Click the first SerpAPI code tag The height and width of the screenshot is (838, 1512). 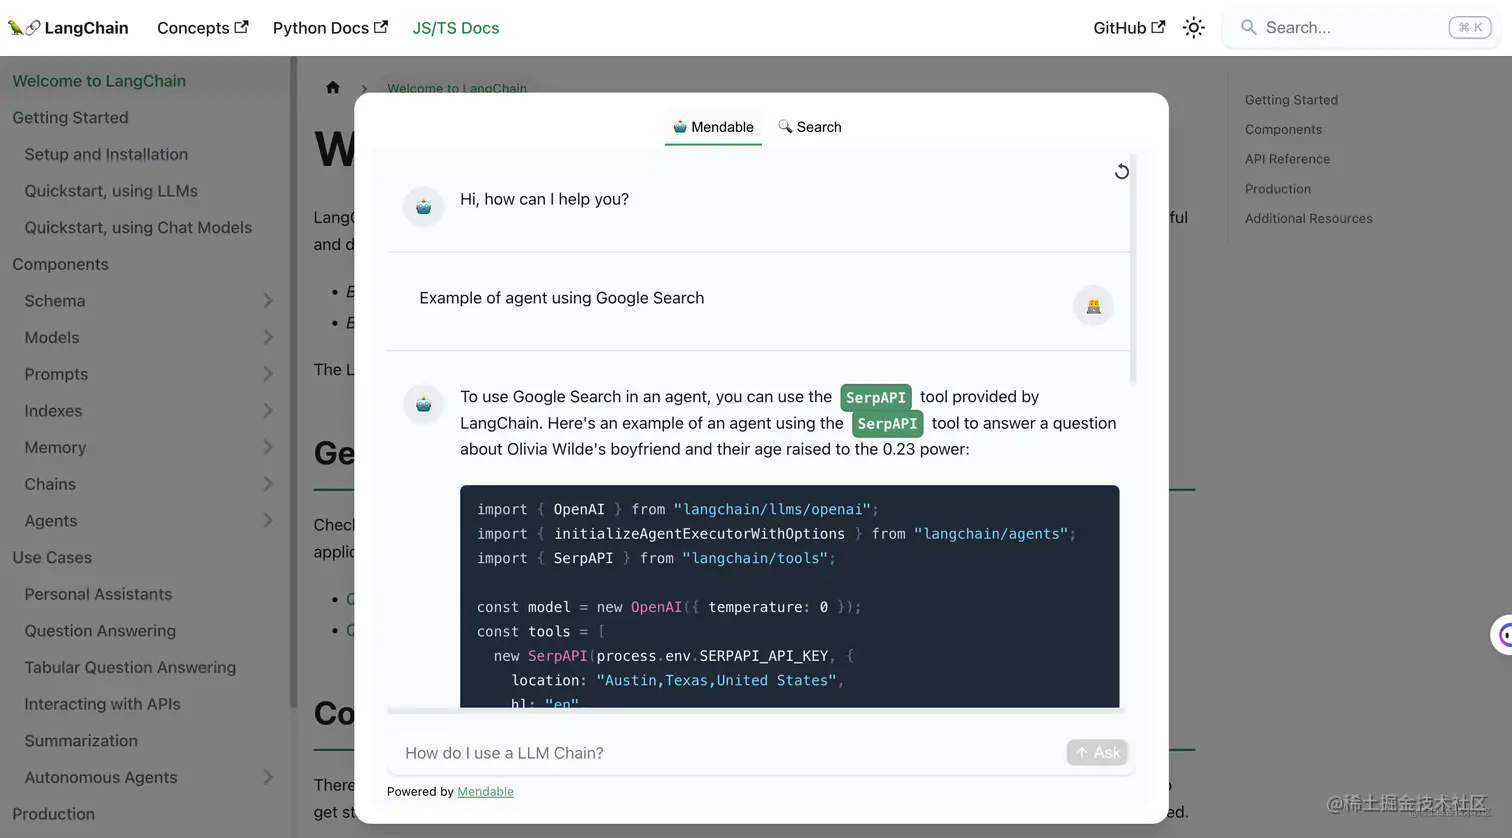tap(876, 398)
